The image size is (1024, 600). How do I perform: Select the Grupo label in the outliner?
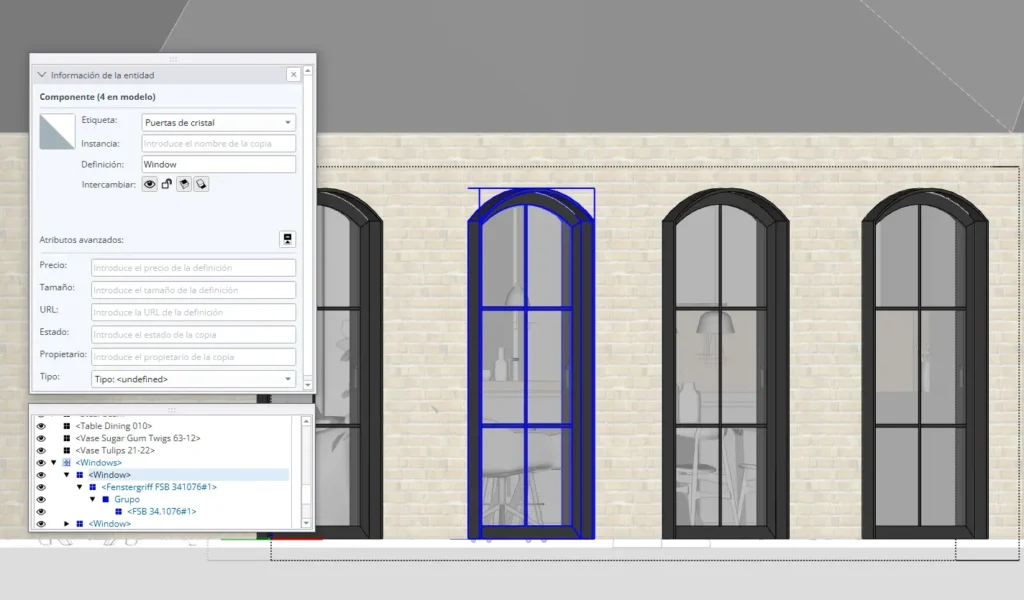[127, 499]
